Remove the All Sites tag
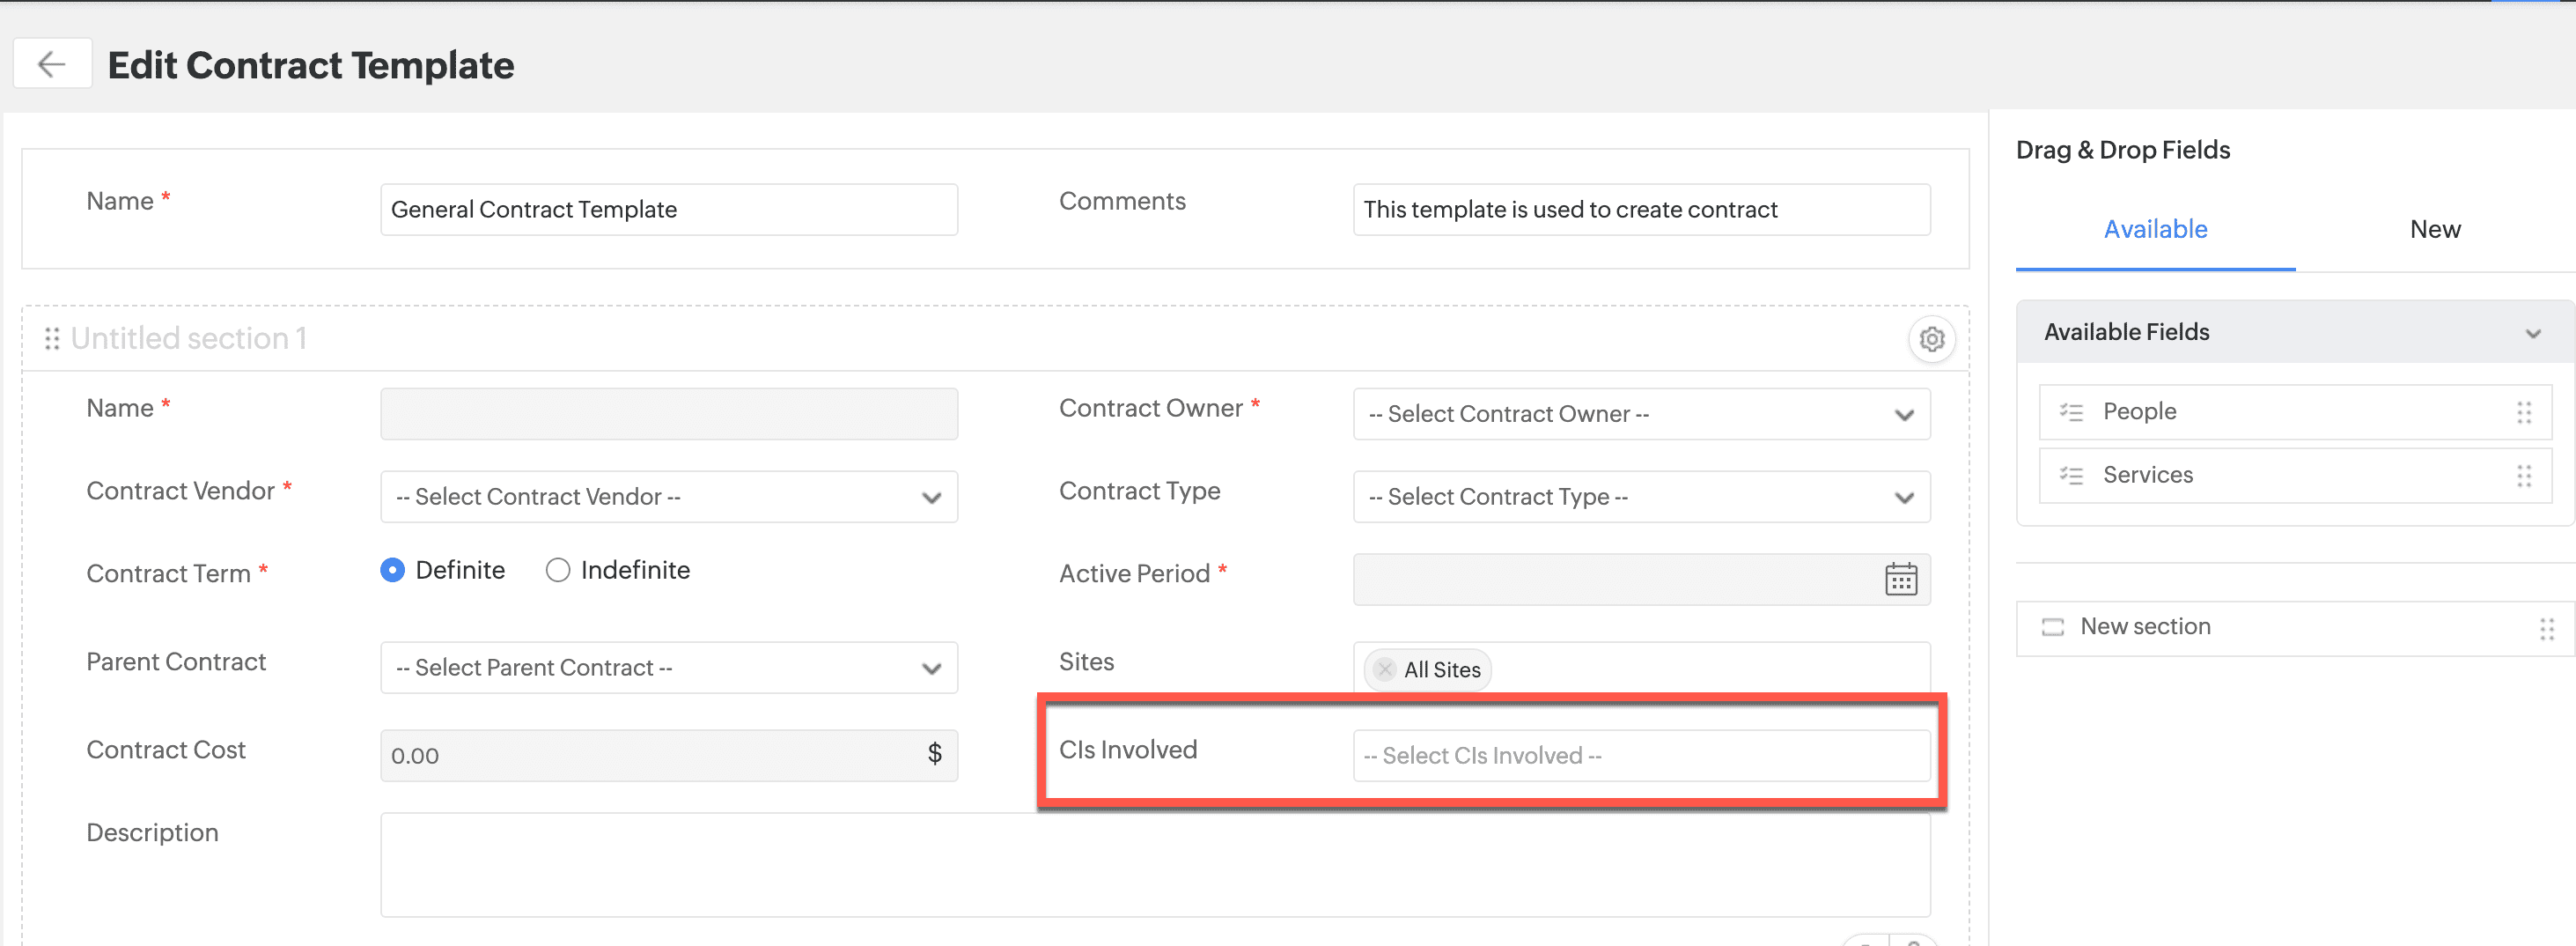This screenshot has height=946, width=2576. pos(1384,669)
